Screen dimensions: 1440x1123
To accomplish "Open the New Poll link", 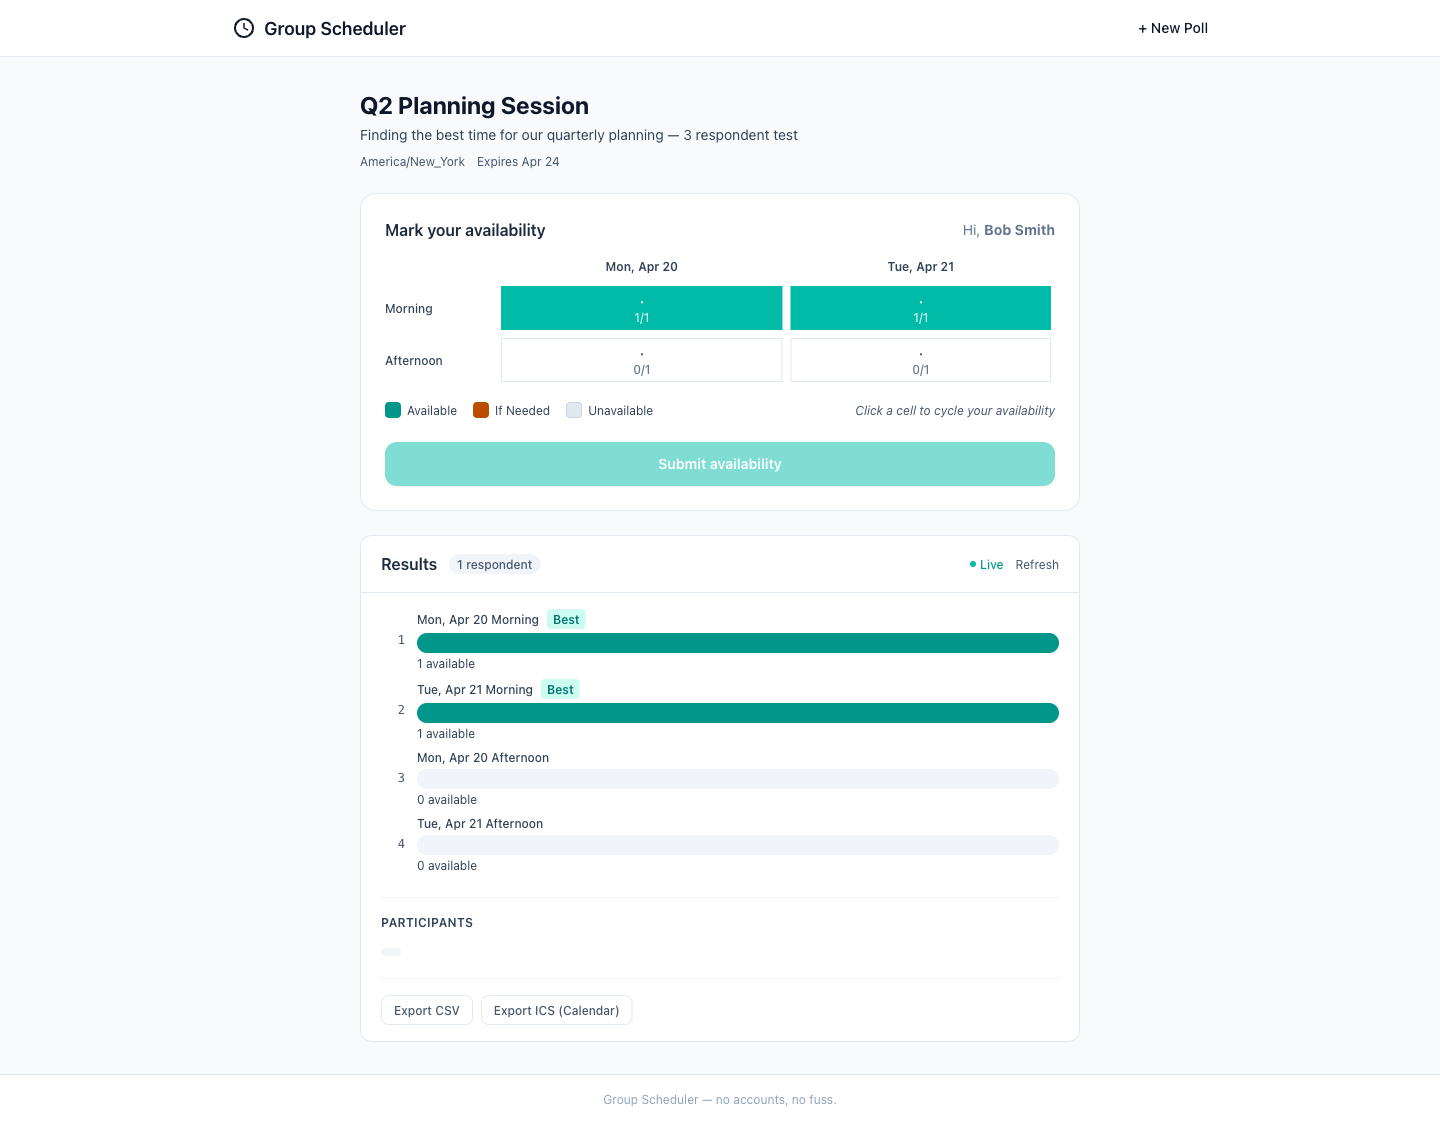I will [x=1173, y=28].
